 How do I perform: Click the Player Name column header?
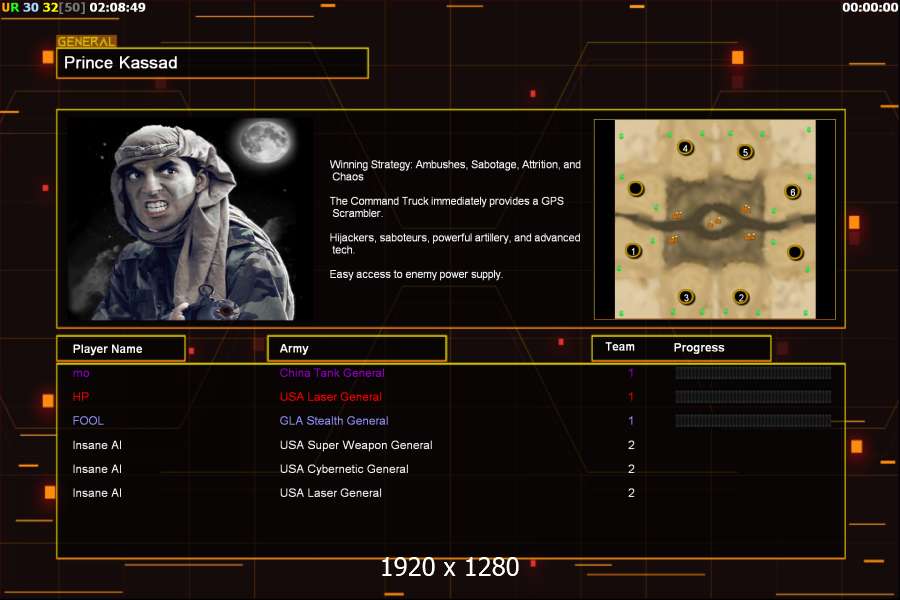pos(121,349)
